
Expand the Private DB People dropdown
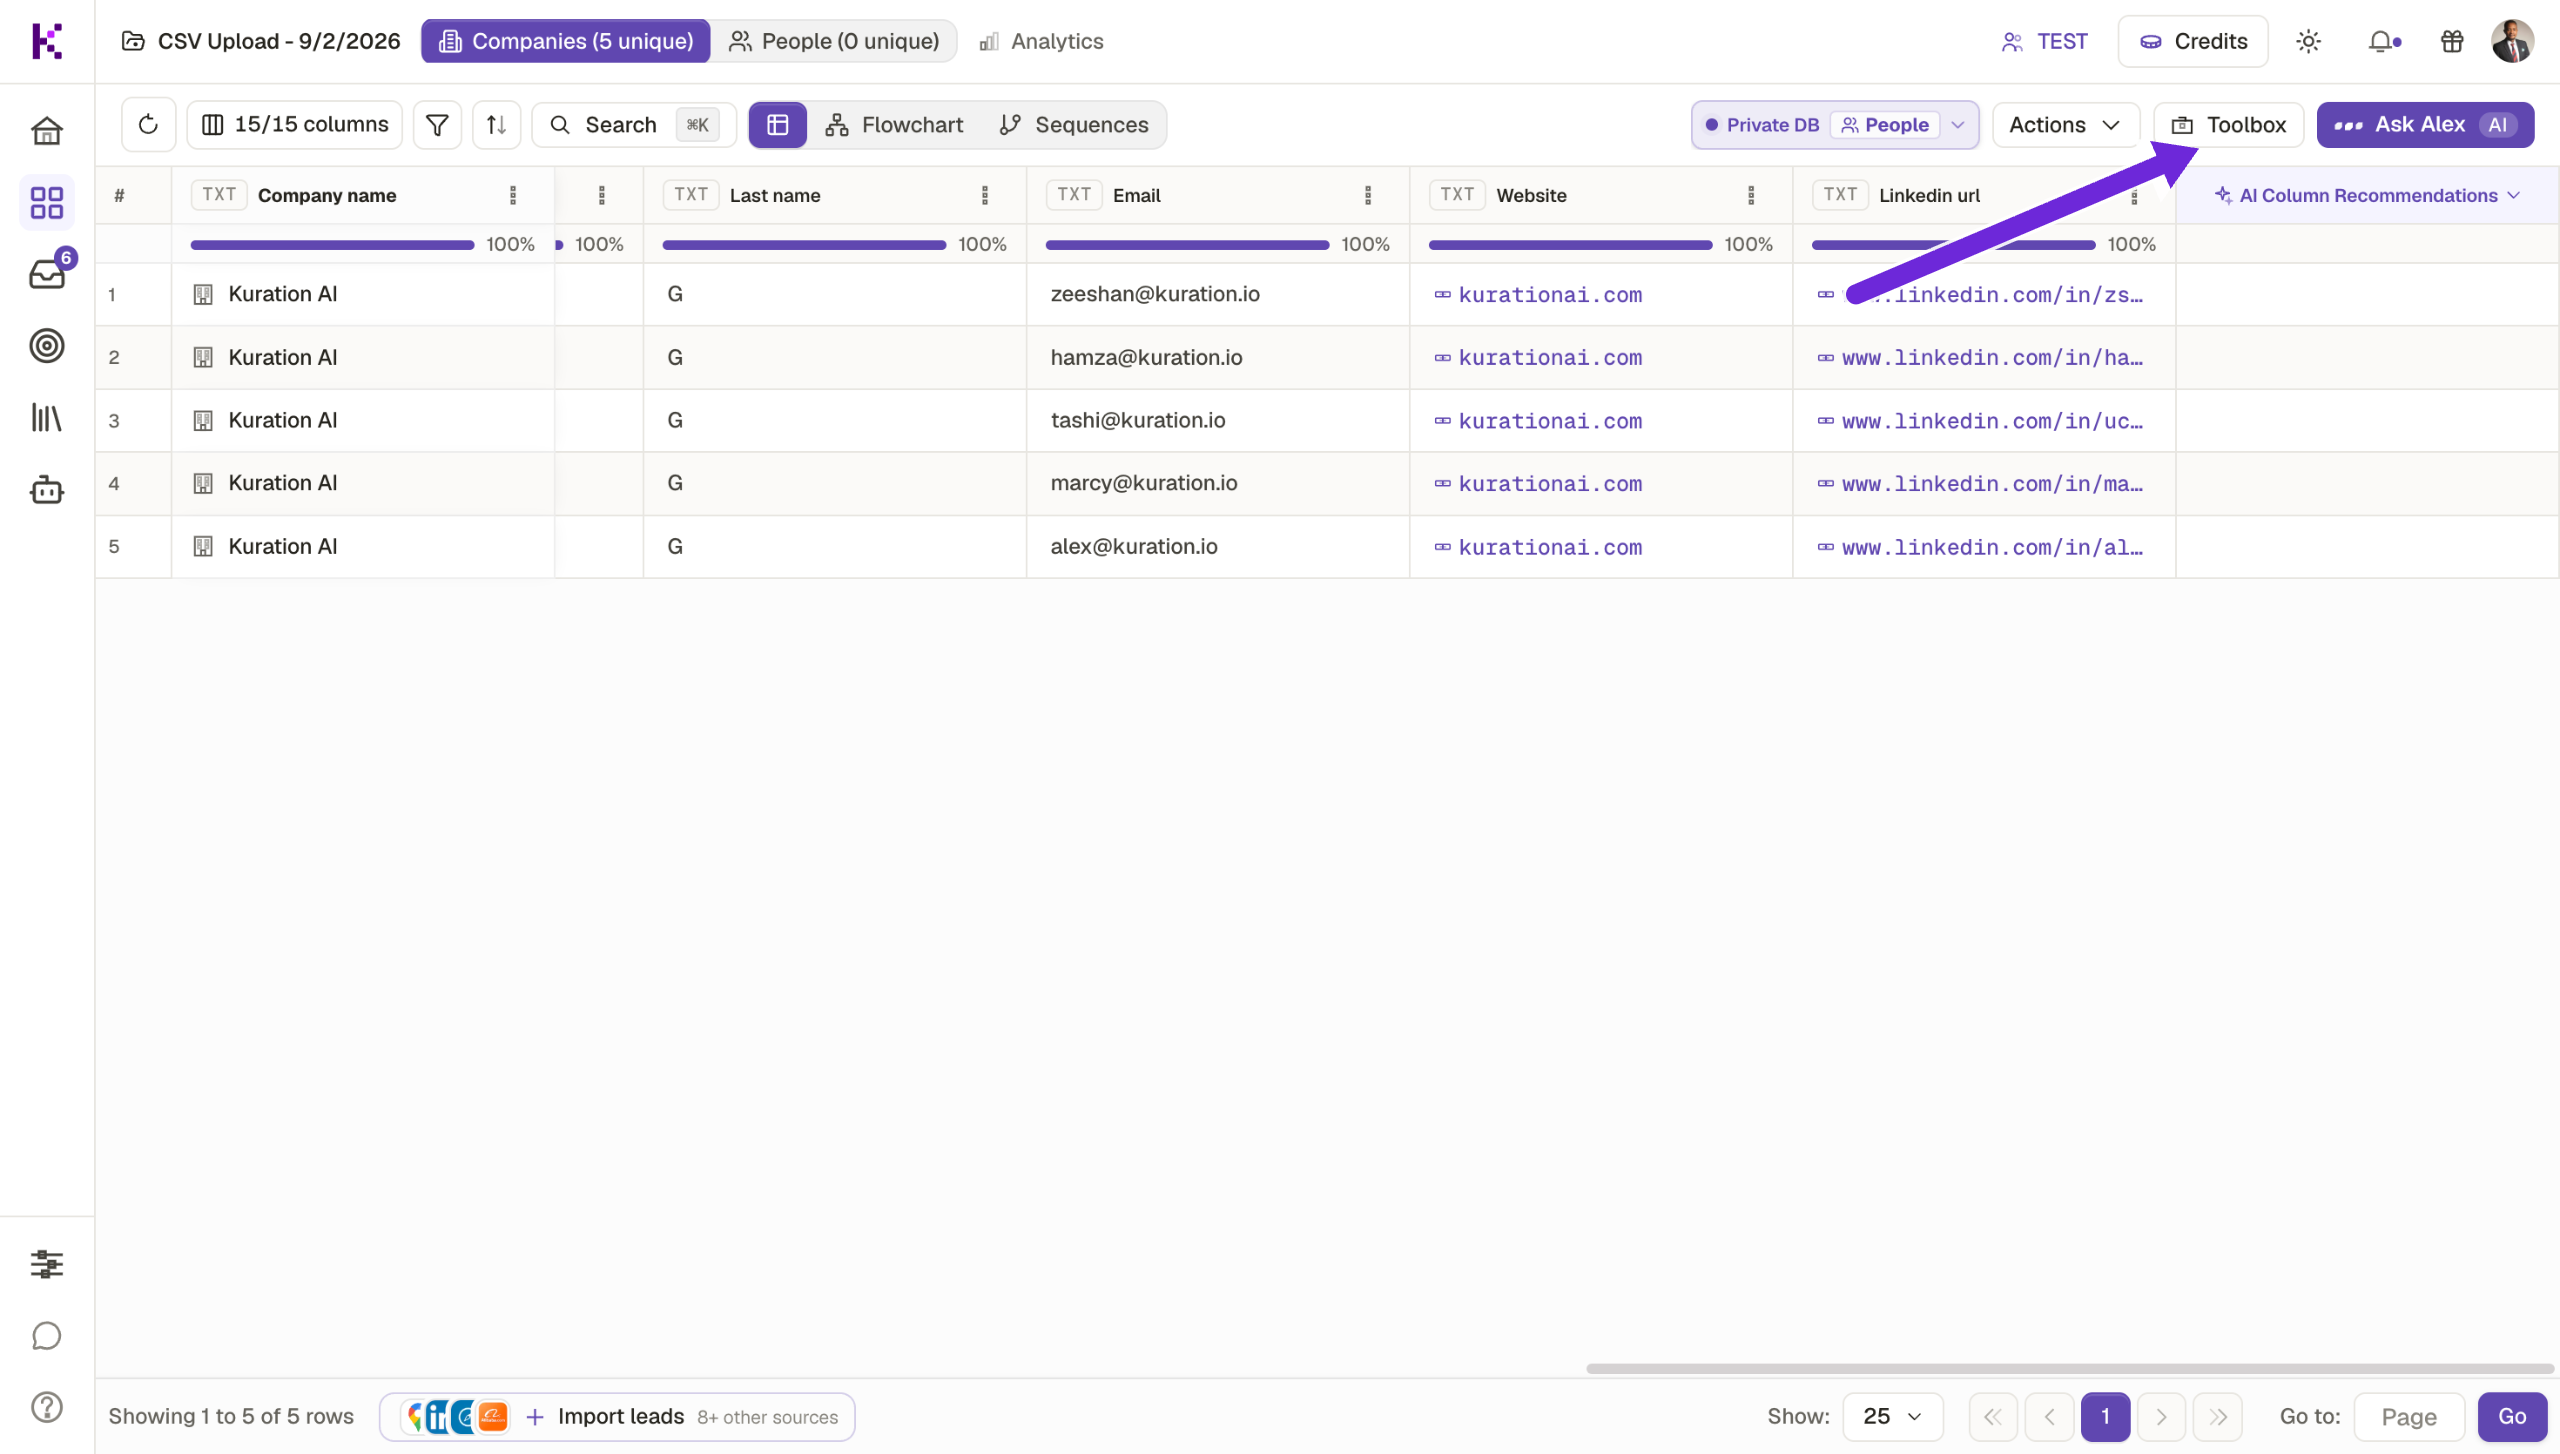pos(1835,125)
